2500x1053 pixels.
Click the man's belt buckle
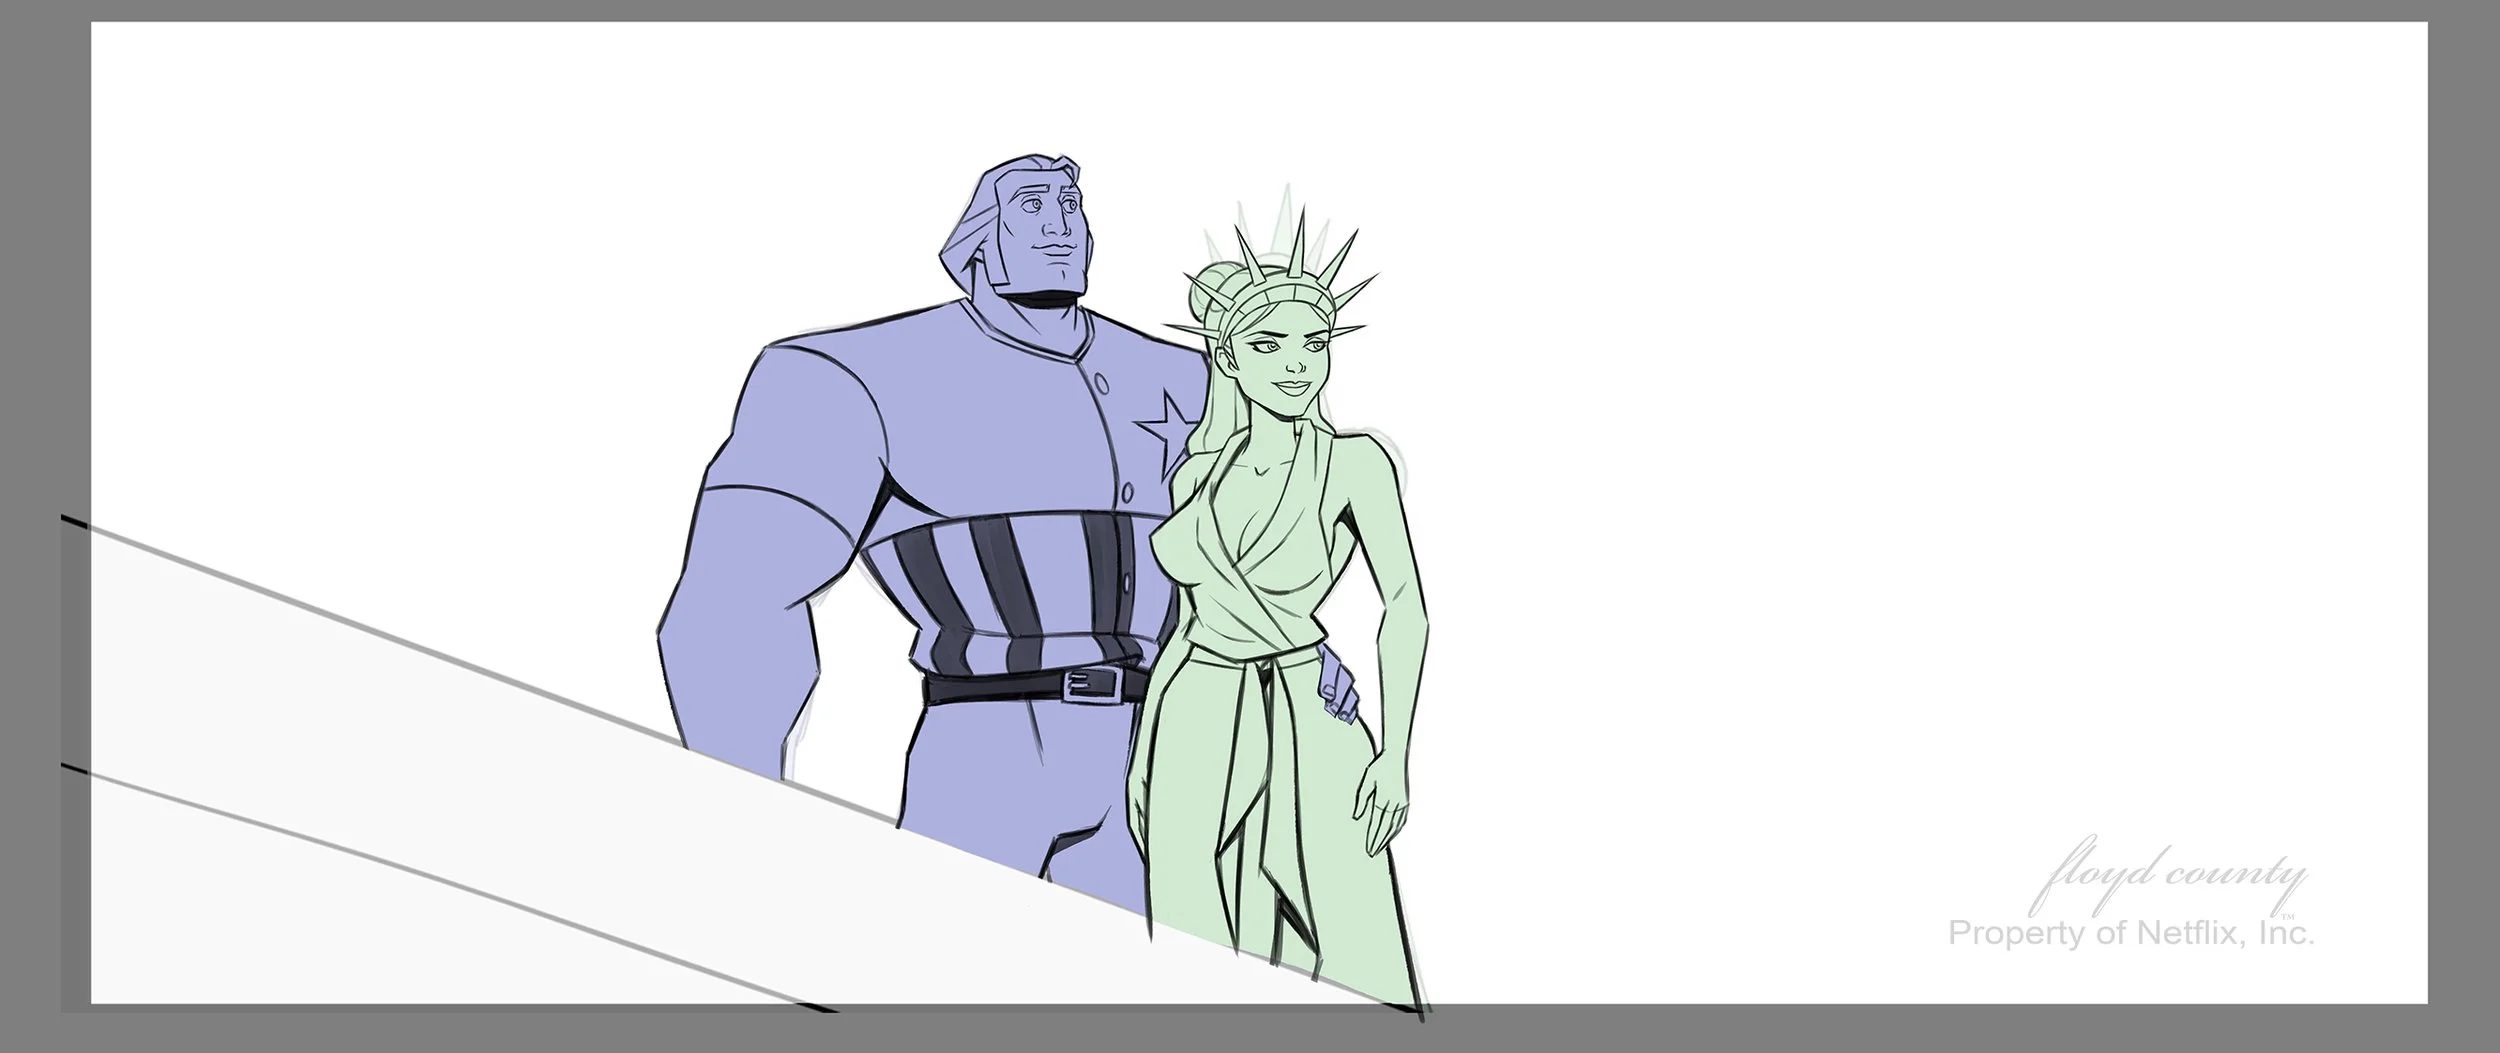tap(1092, 686)
